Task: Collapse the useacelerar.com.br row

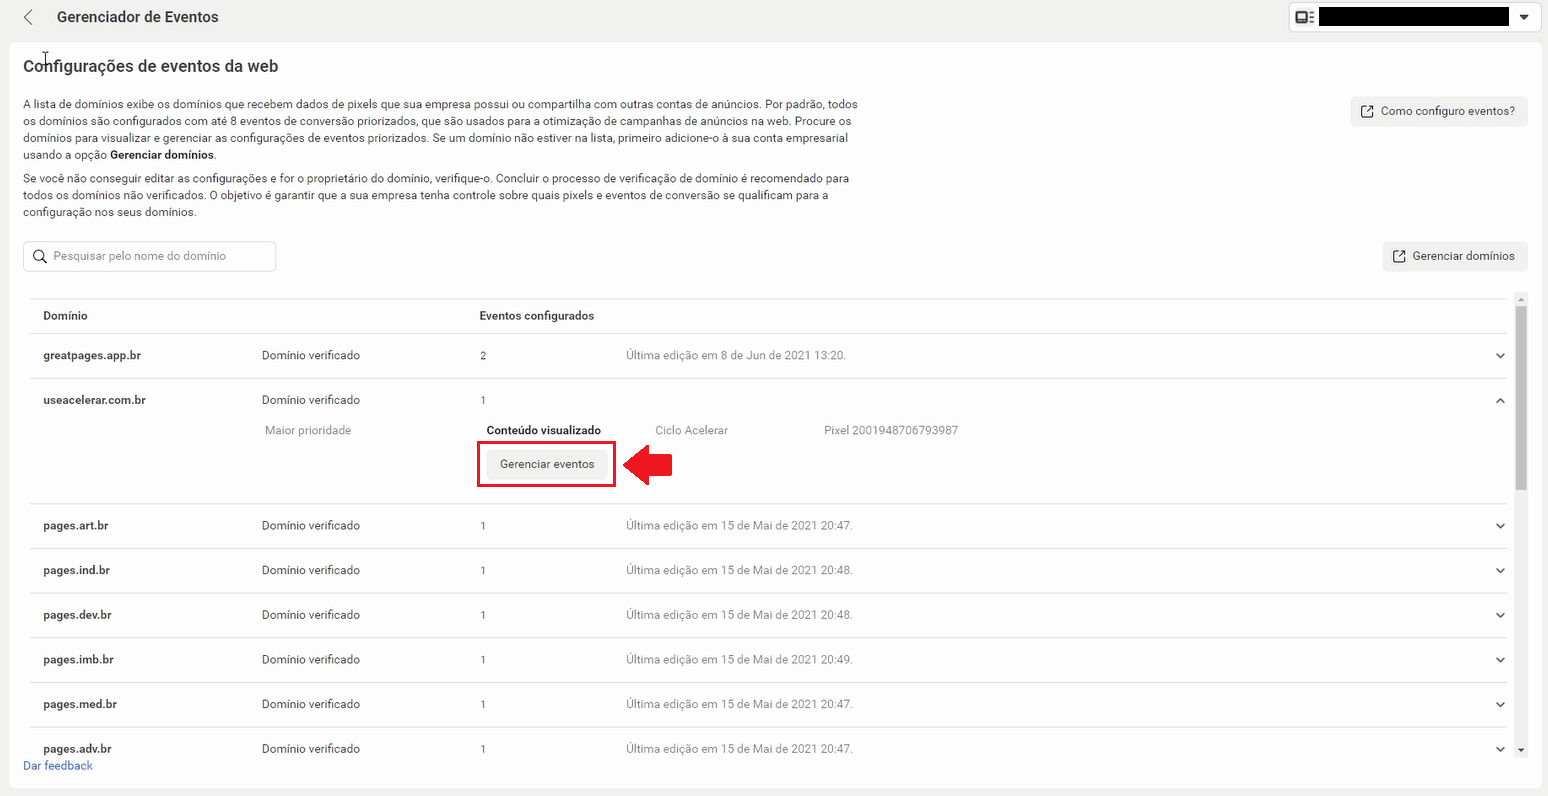Action: [1500, 400]
